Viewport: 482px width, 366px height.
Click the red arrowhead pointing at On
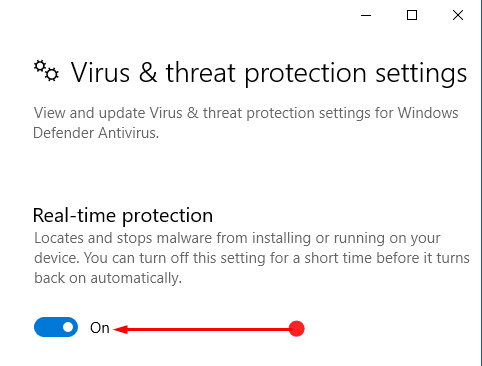click(x=120, y=330)
